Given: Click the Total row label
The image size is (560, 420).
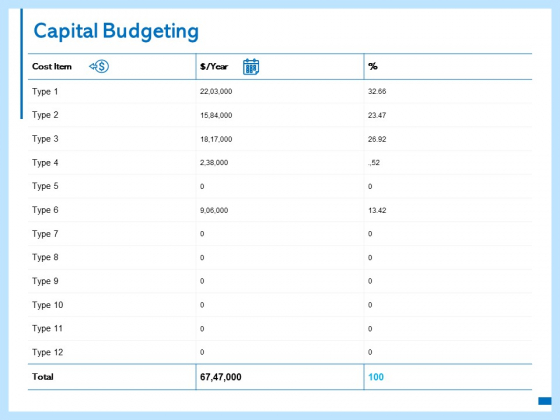Looking at the screenshot, I should 42,377.
